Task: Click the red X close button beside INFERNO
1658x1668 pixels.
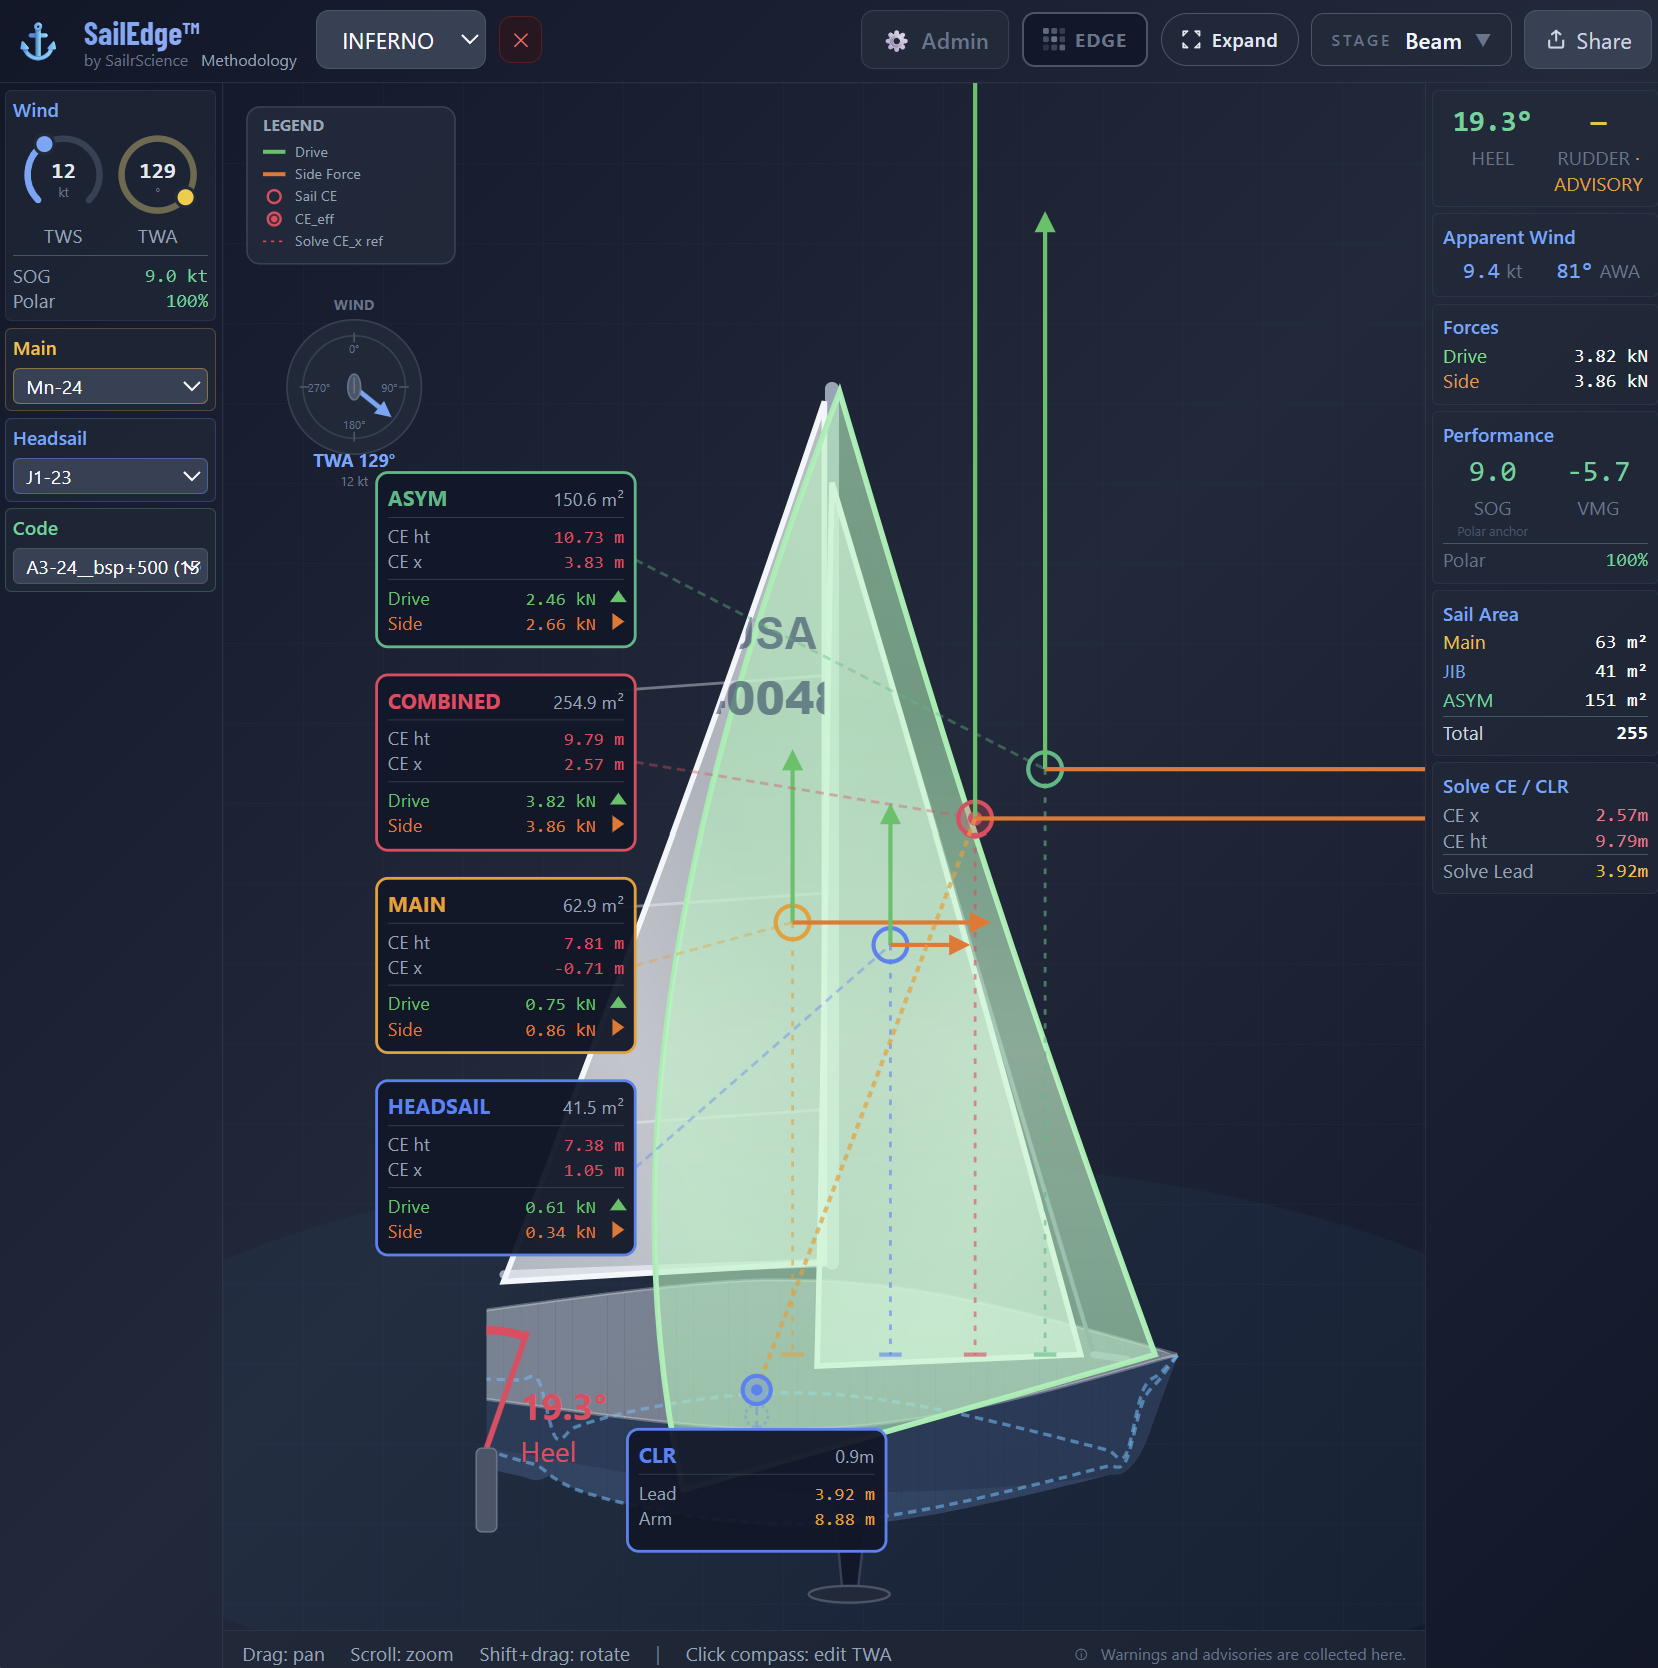Action: point(520,40)
